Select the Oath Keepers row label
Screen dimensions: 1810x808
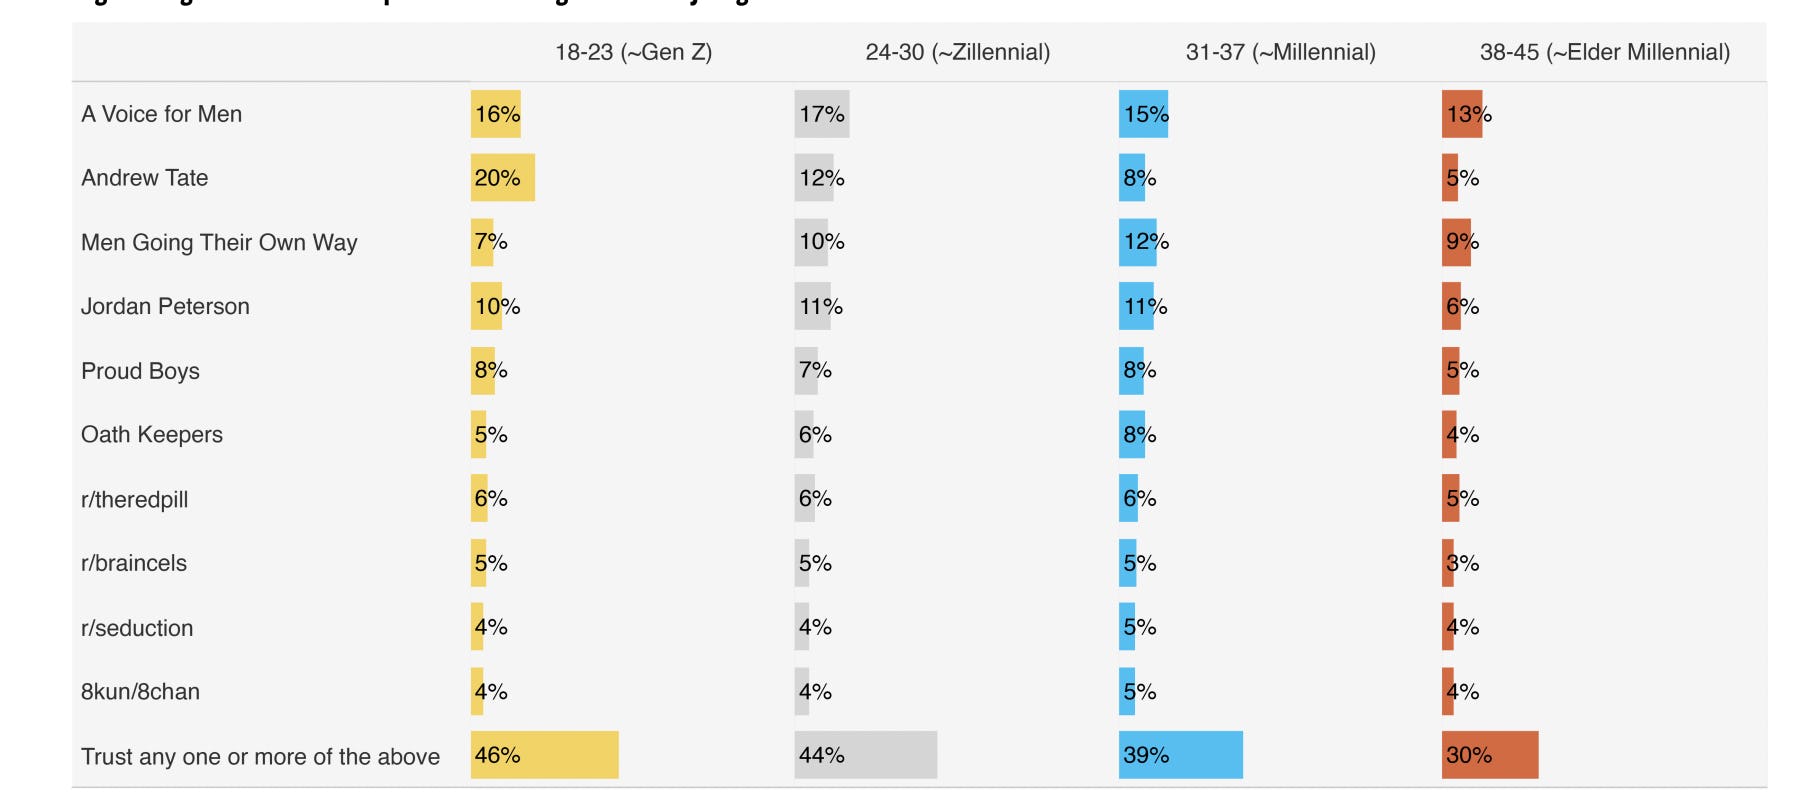pos(152,435)
